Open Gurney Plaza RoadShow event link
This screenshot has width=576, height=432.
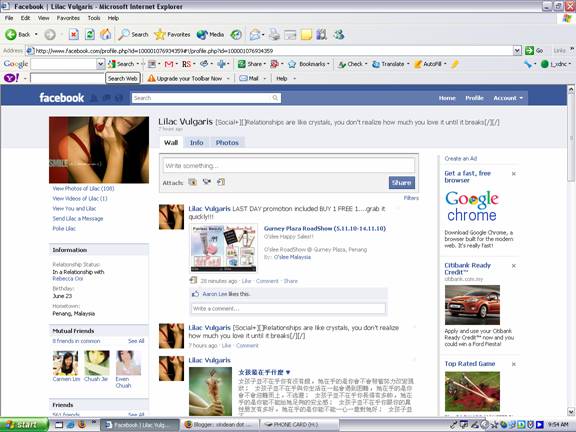(x=325, y=228)
